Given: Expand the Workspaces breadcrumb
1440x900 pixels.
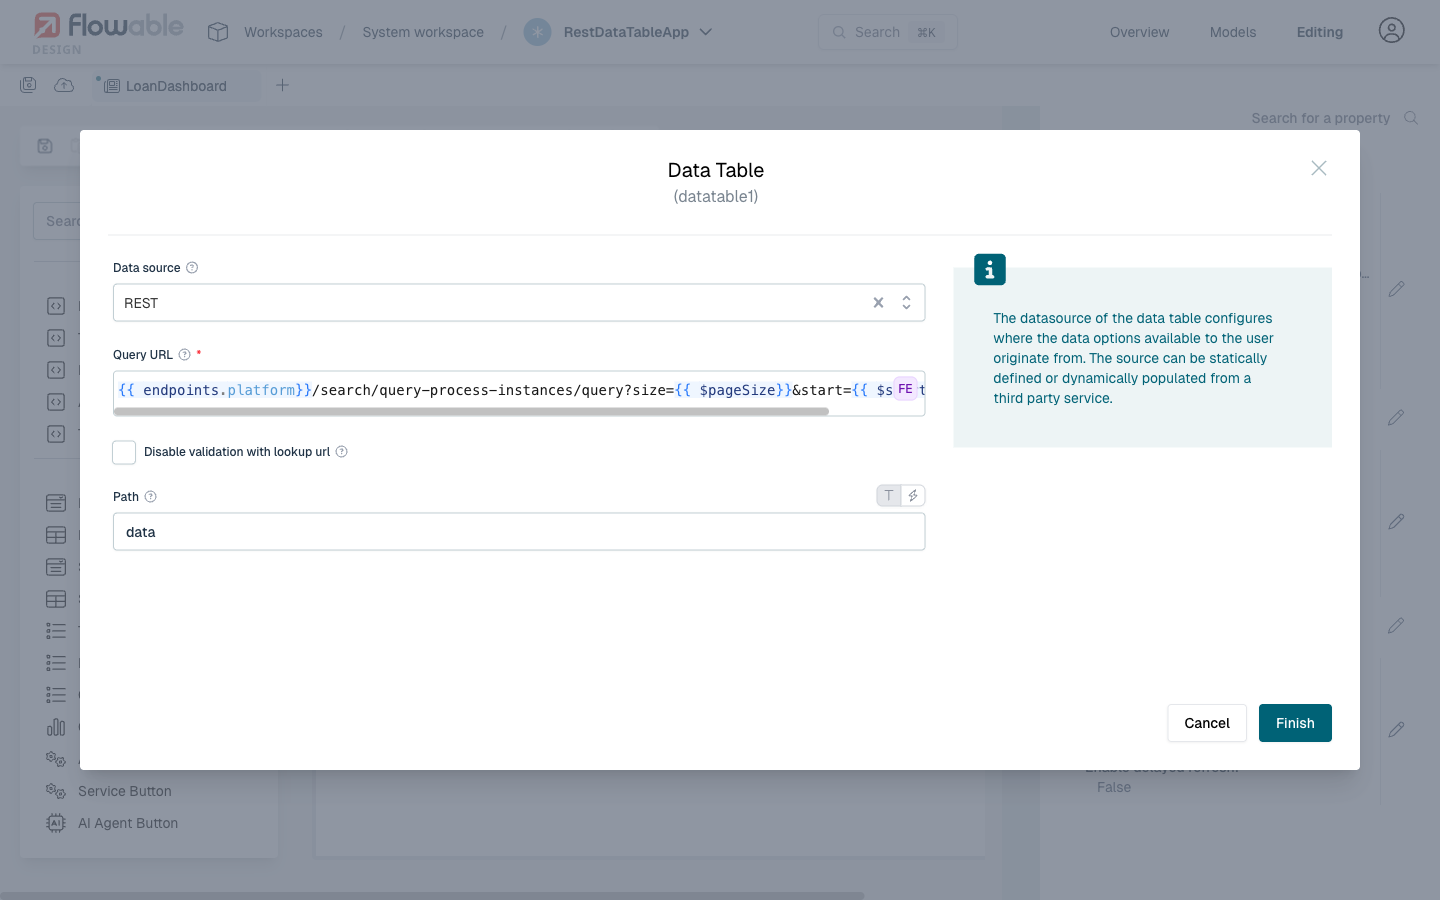Looking at the screenshot, I should pos(282,31).
